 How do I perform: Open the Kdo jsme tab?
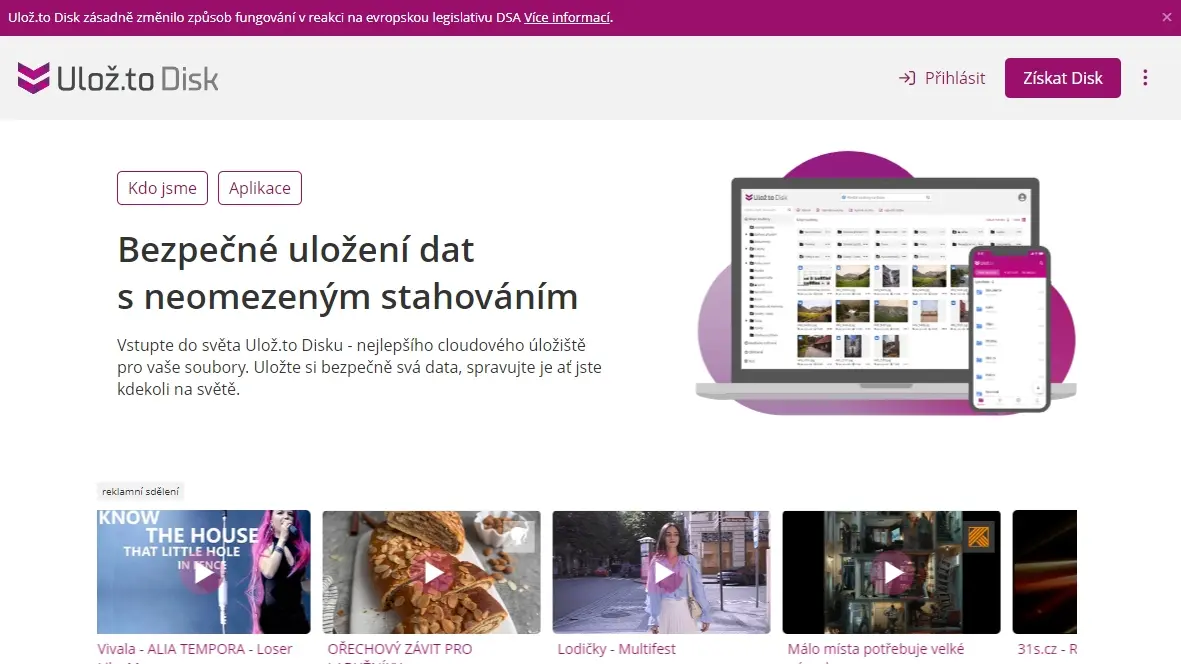(x=162, y=188)
